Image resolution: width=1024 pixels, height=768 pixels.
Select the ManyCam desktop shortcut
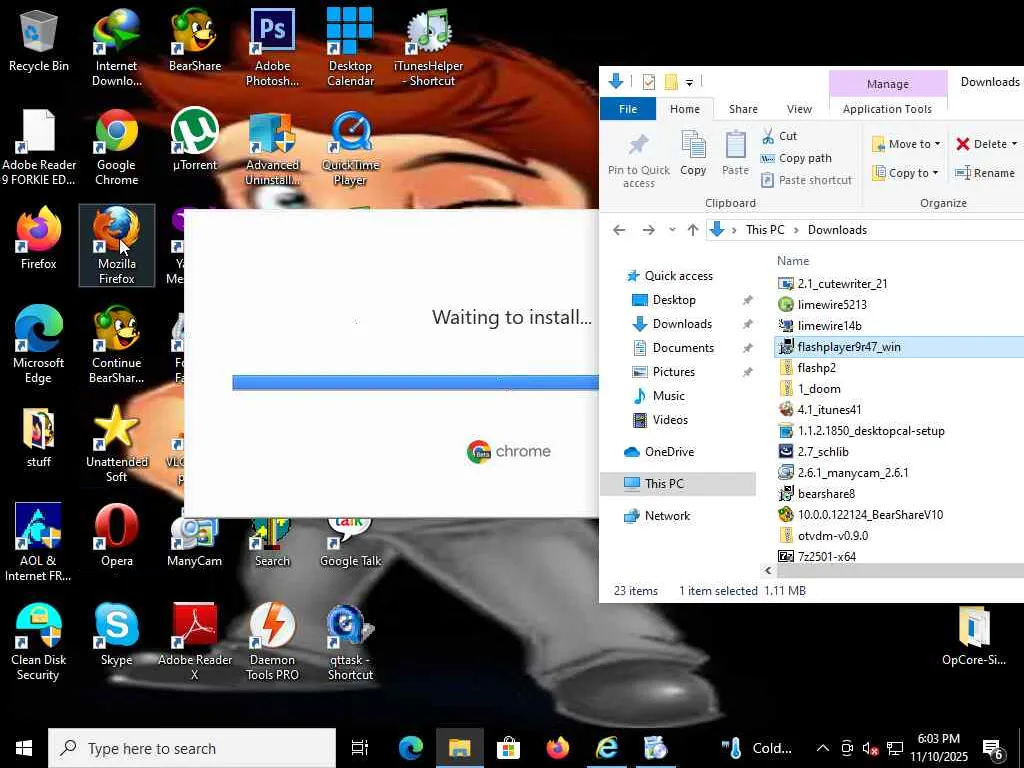(x=195, y=541)
